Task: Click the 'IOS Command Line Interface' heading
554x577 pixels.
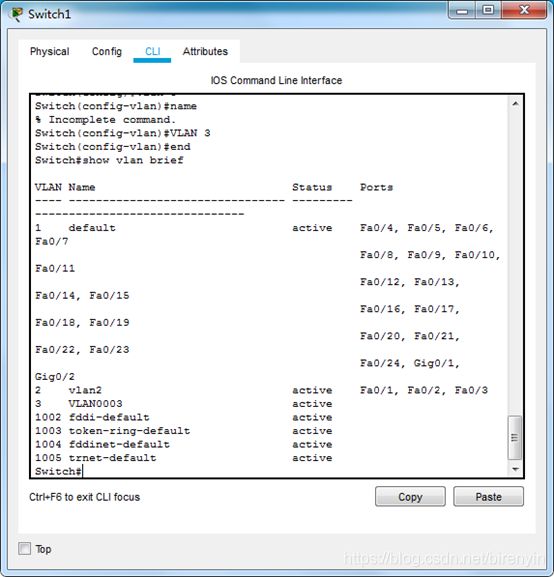Action: tap(276, 80)
